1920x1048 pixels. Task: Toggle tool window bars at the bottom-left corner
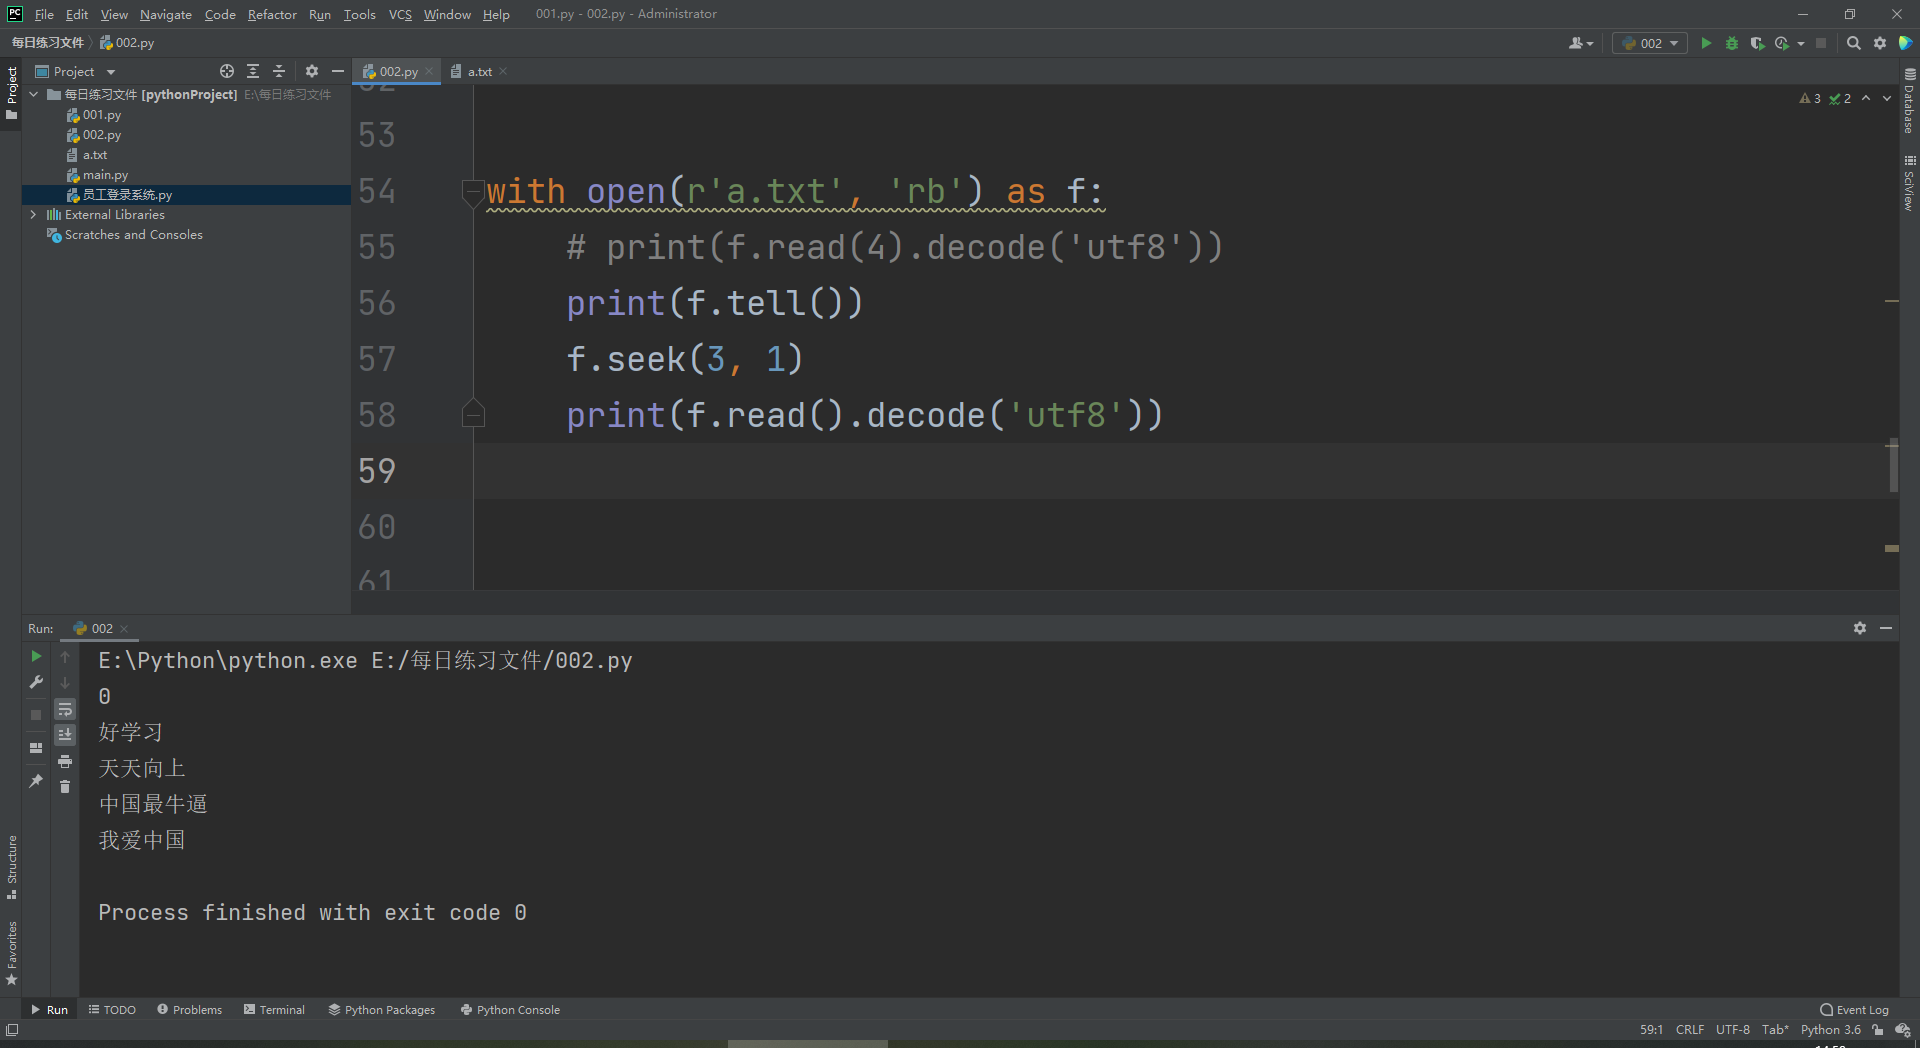click(x=12, y=1030)
